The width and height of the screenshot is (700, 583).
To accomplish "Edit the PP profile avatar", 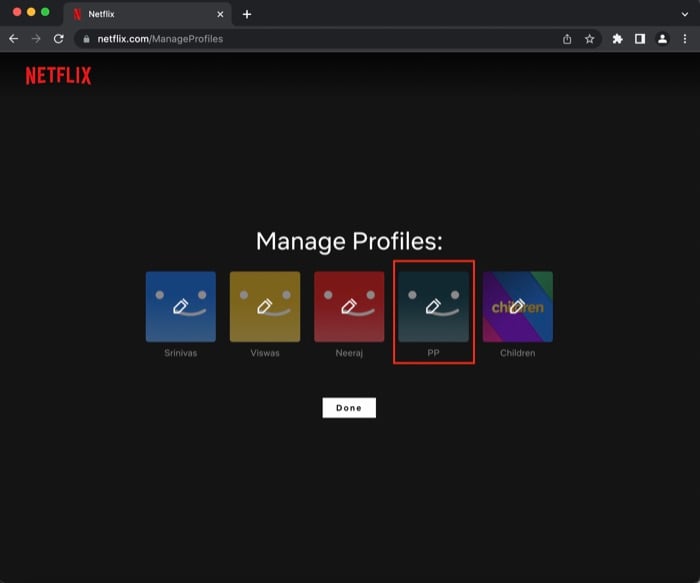I will (433, 307).
